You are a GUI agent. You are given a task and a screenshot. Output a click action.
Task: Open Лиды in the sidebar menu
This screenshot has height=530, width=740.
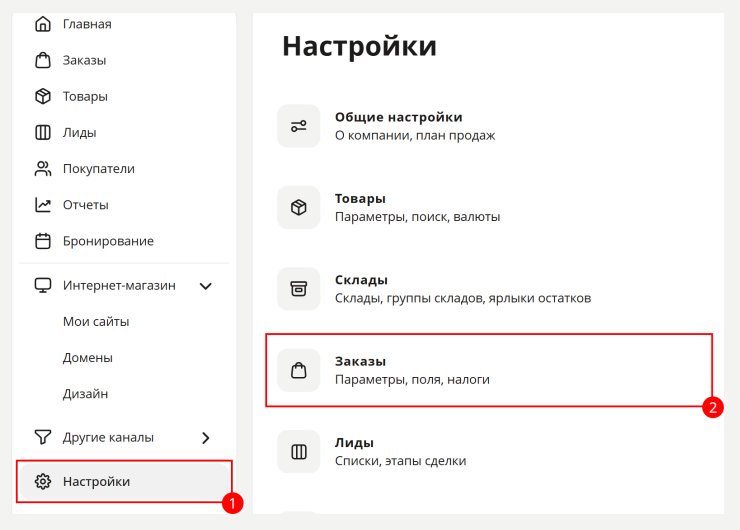80,133
